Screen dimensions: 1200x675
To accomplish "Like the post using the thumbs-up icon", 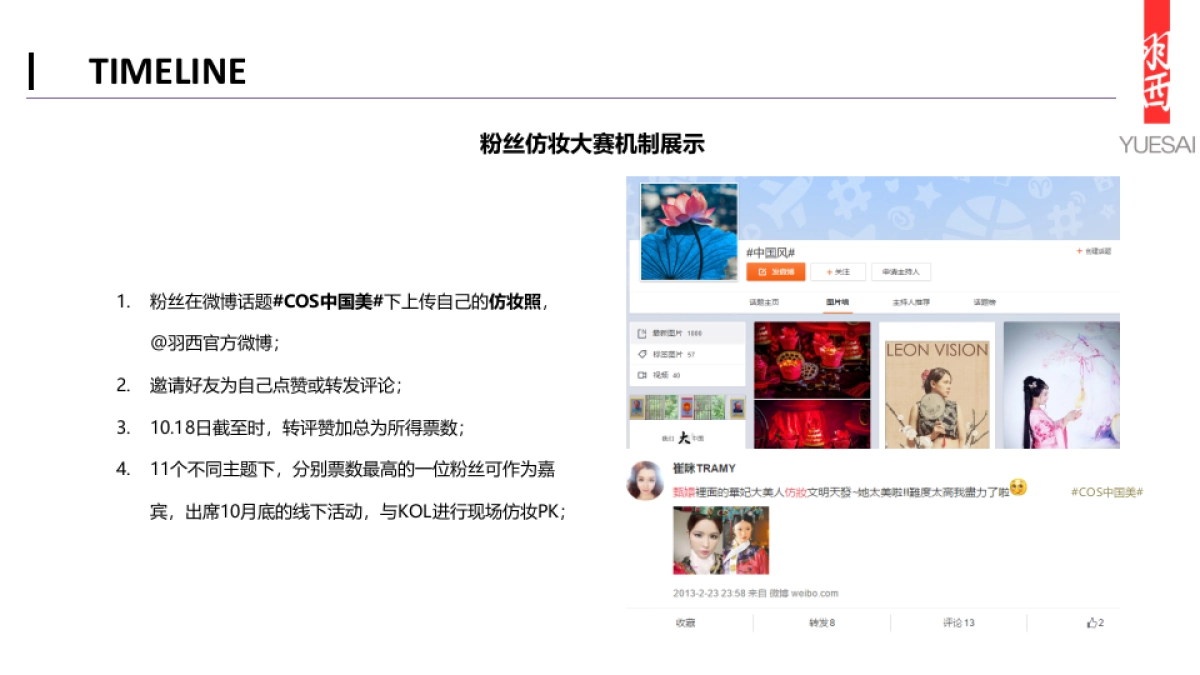I will [1093, 622].
